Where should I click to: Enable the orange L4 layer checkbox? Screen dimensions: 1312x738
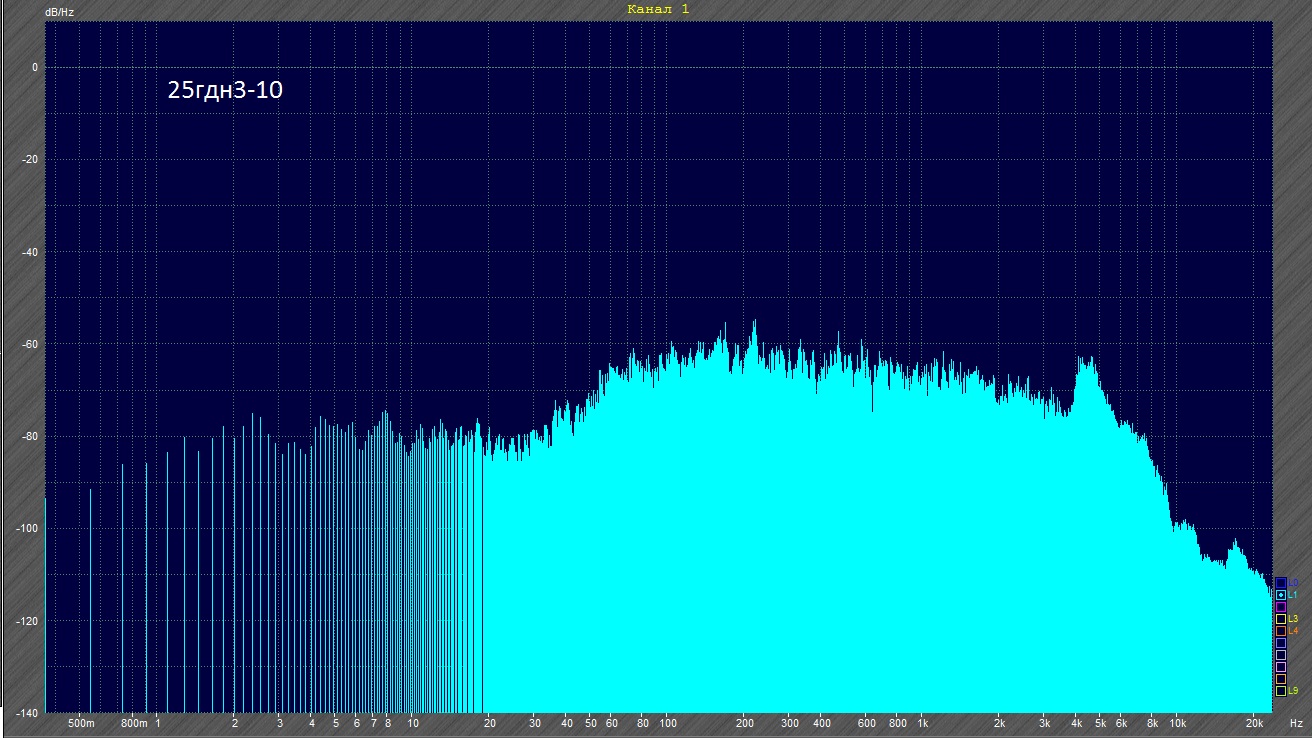[x=1280, y=631]
